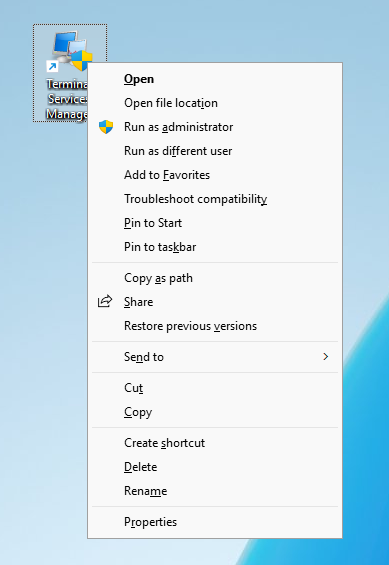Open Properties from the context menu
This screenshot has height=565, width=389.
click(215, 522)
